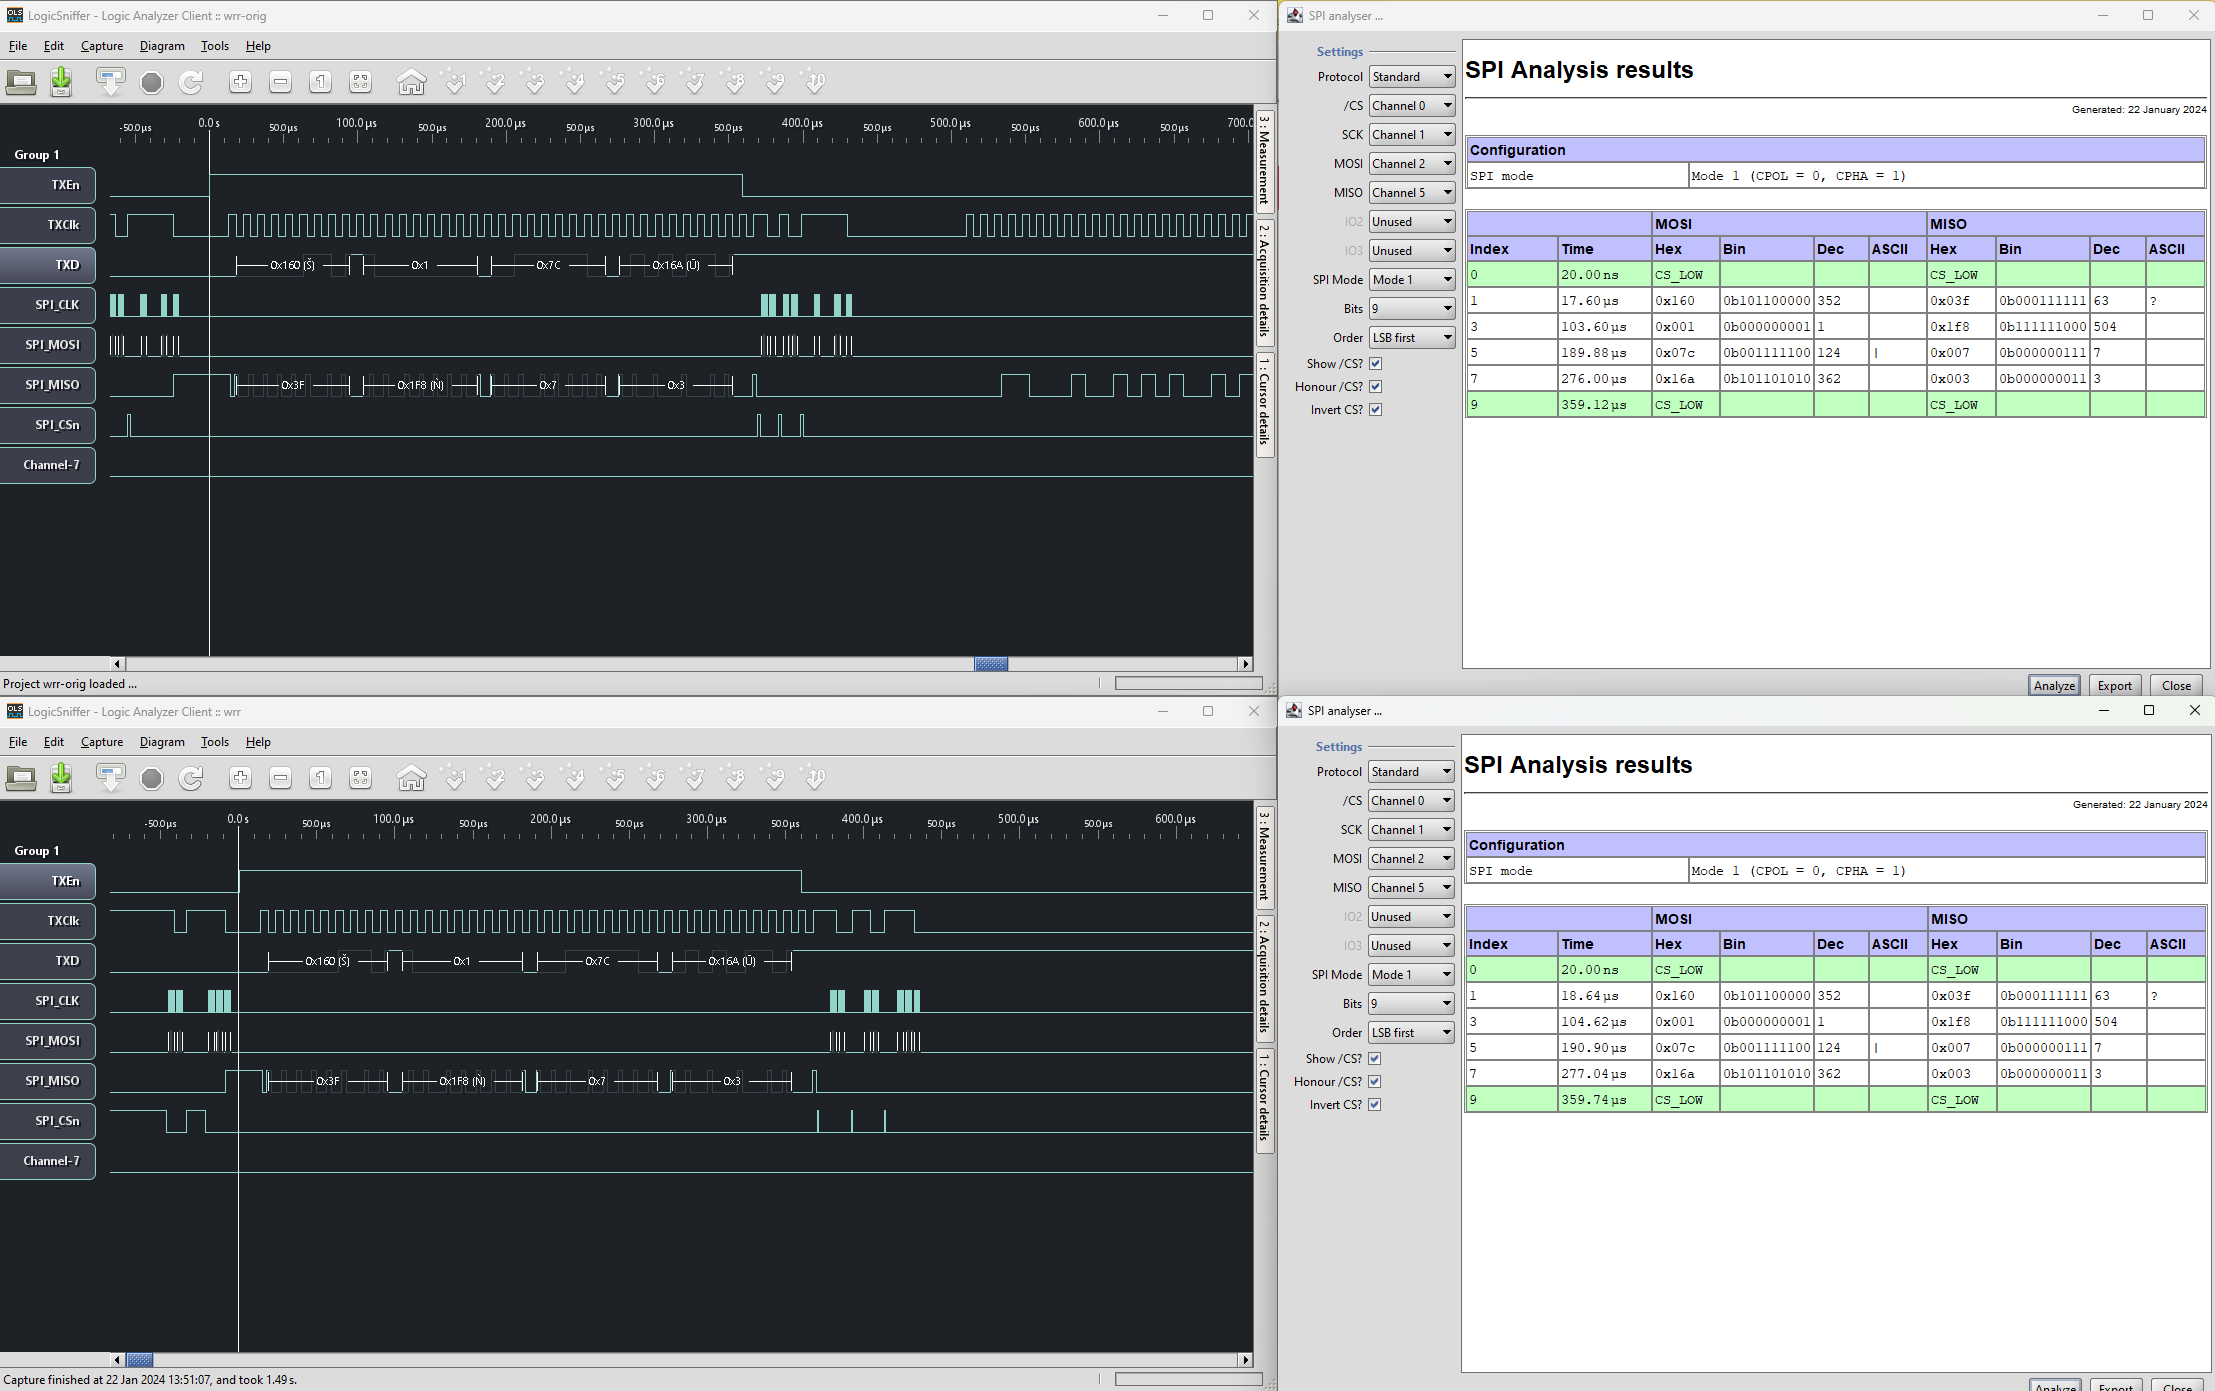
Task: Zoom in icon in bottom wrr toolbar
Action: click(x=240, y=778)
